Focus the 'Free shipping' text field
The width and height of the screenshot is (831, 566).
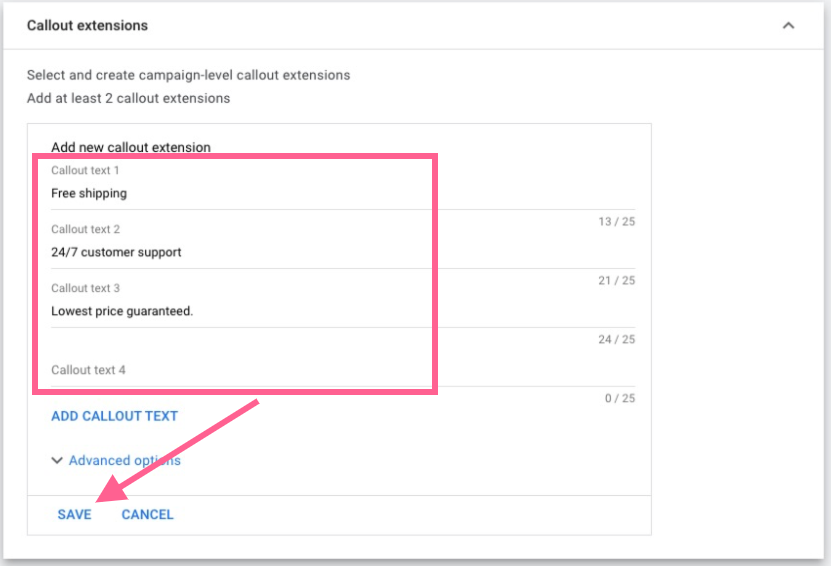(x=240, y=194)
